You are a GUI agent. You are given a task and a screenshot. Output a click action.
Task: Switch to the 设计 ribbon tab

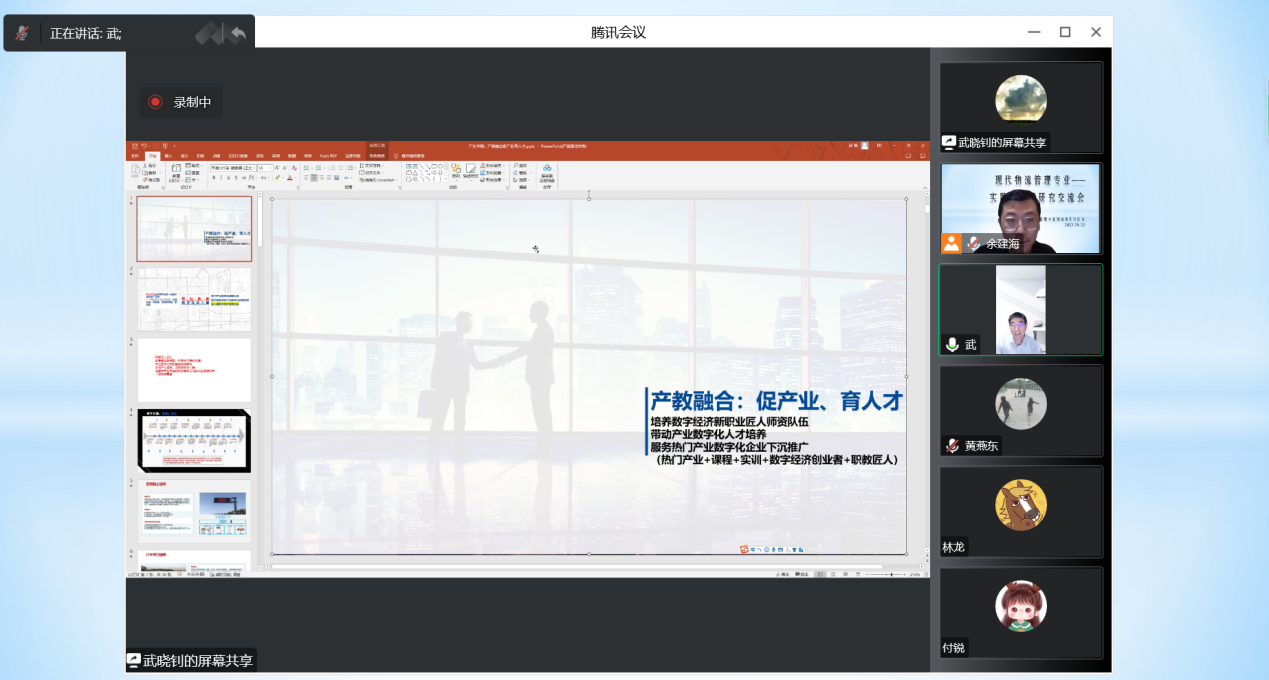pyautogui.click(x=184, y=156)
